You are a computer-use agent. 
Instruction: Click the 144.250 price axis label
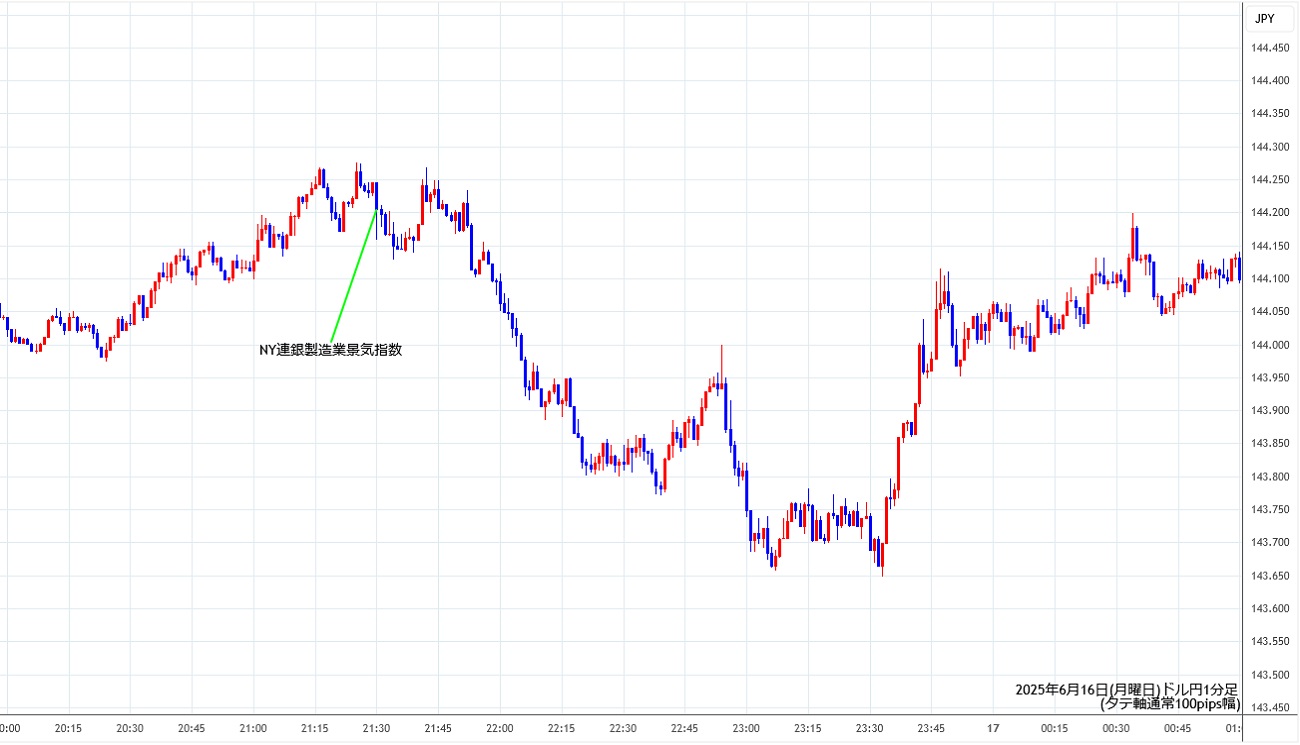click(1270, 180)
